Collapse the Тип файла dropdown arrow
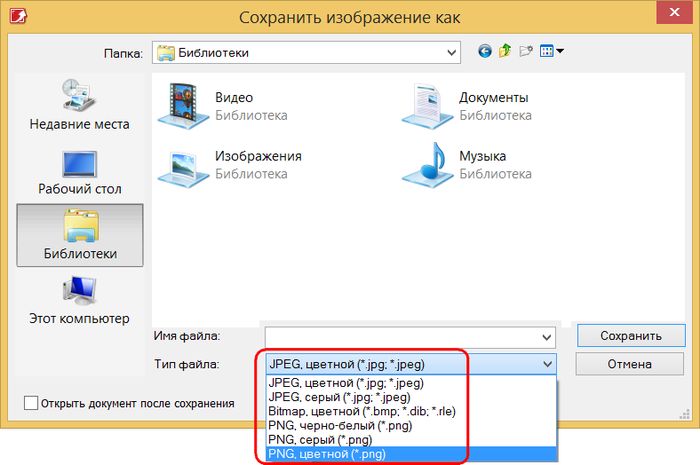 click(x=547, y=364)
